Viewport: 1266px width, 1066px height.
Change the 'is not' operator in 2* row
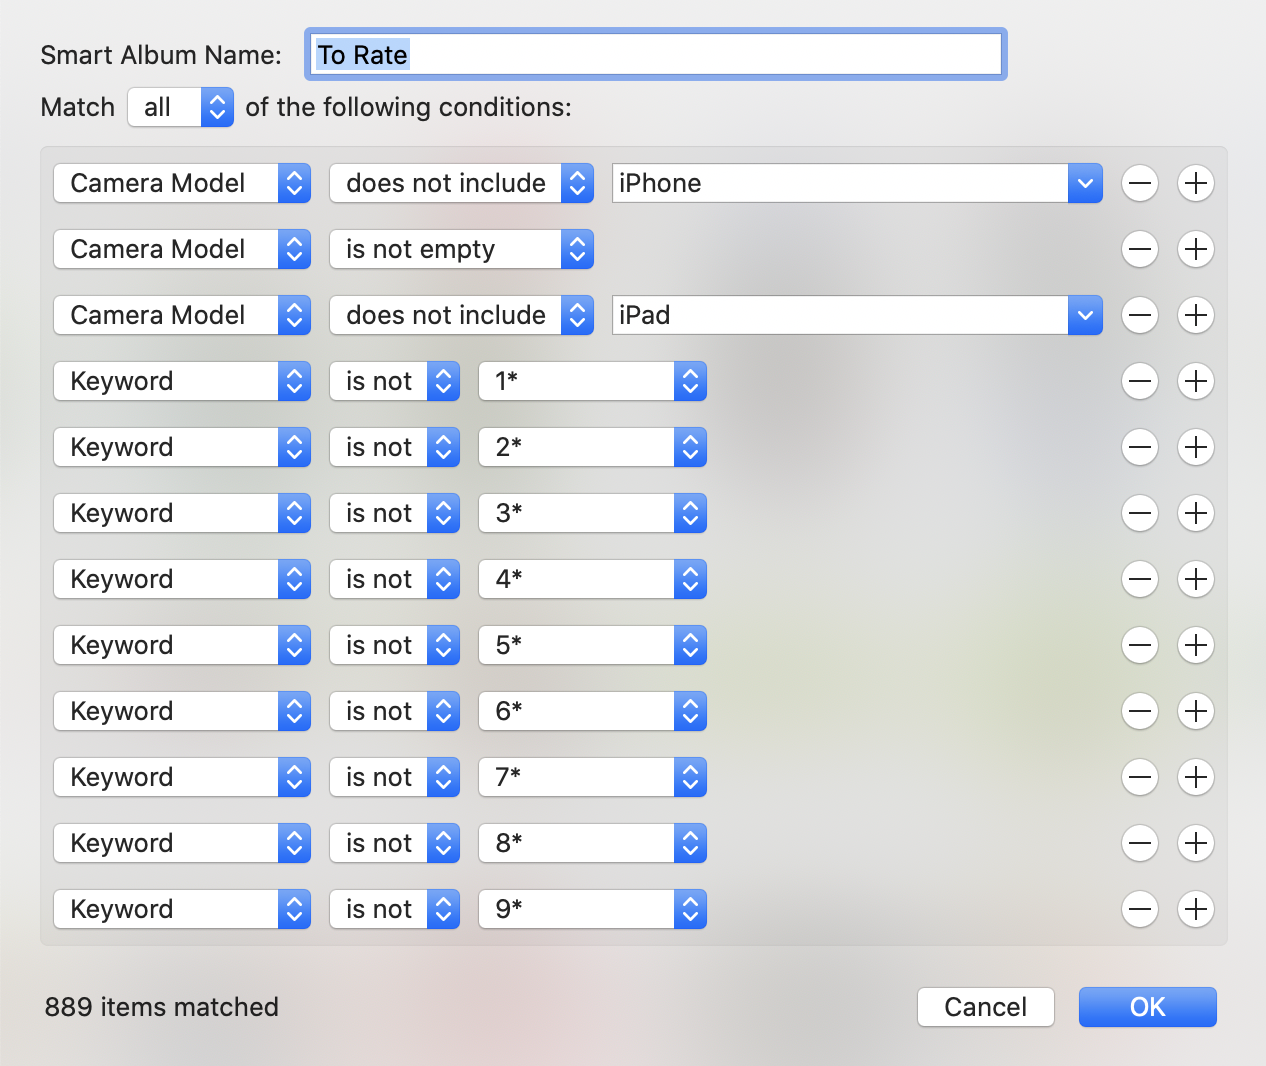pos(394,447)
